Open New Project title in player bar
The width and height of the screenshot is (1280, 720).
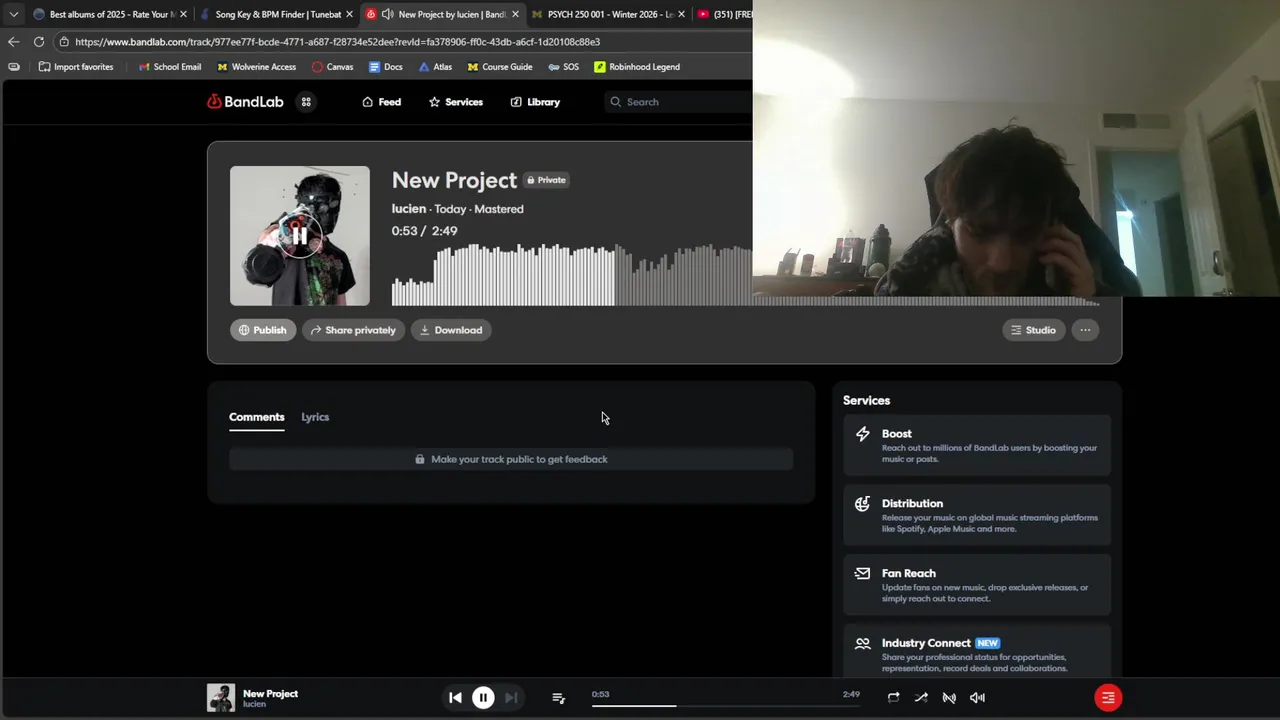[x=270, y=693]
